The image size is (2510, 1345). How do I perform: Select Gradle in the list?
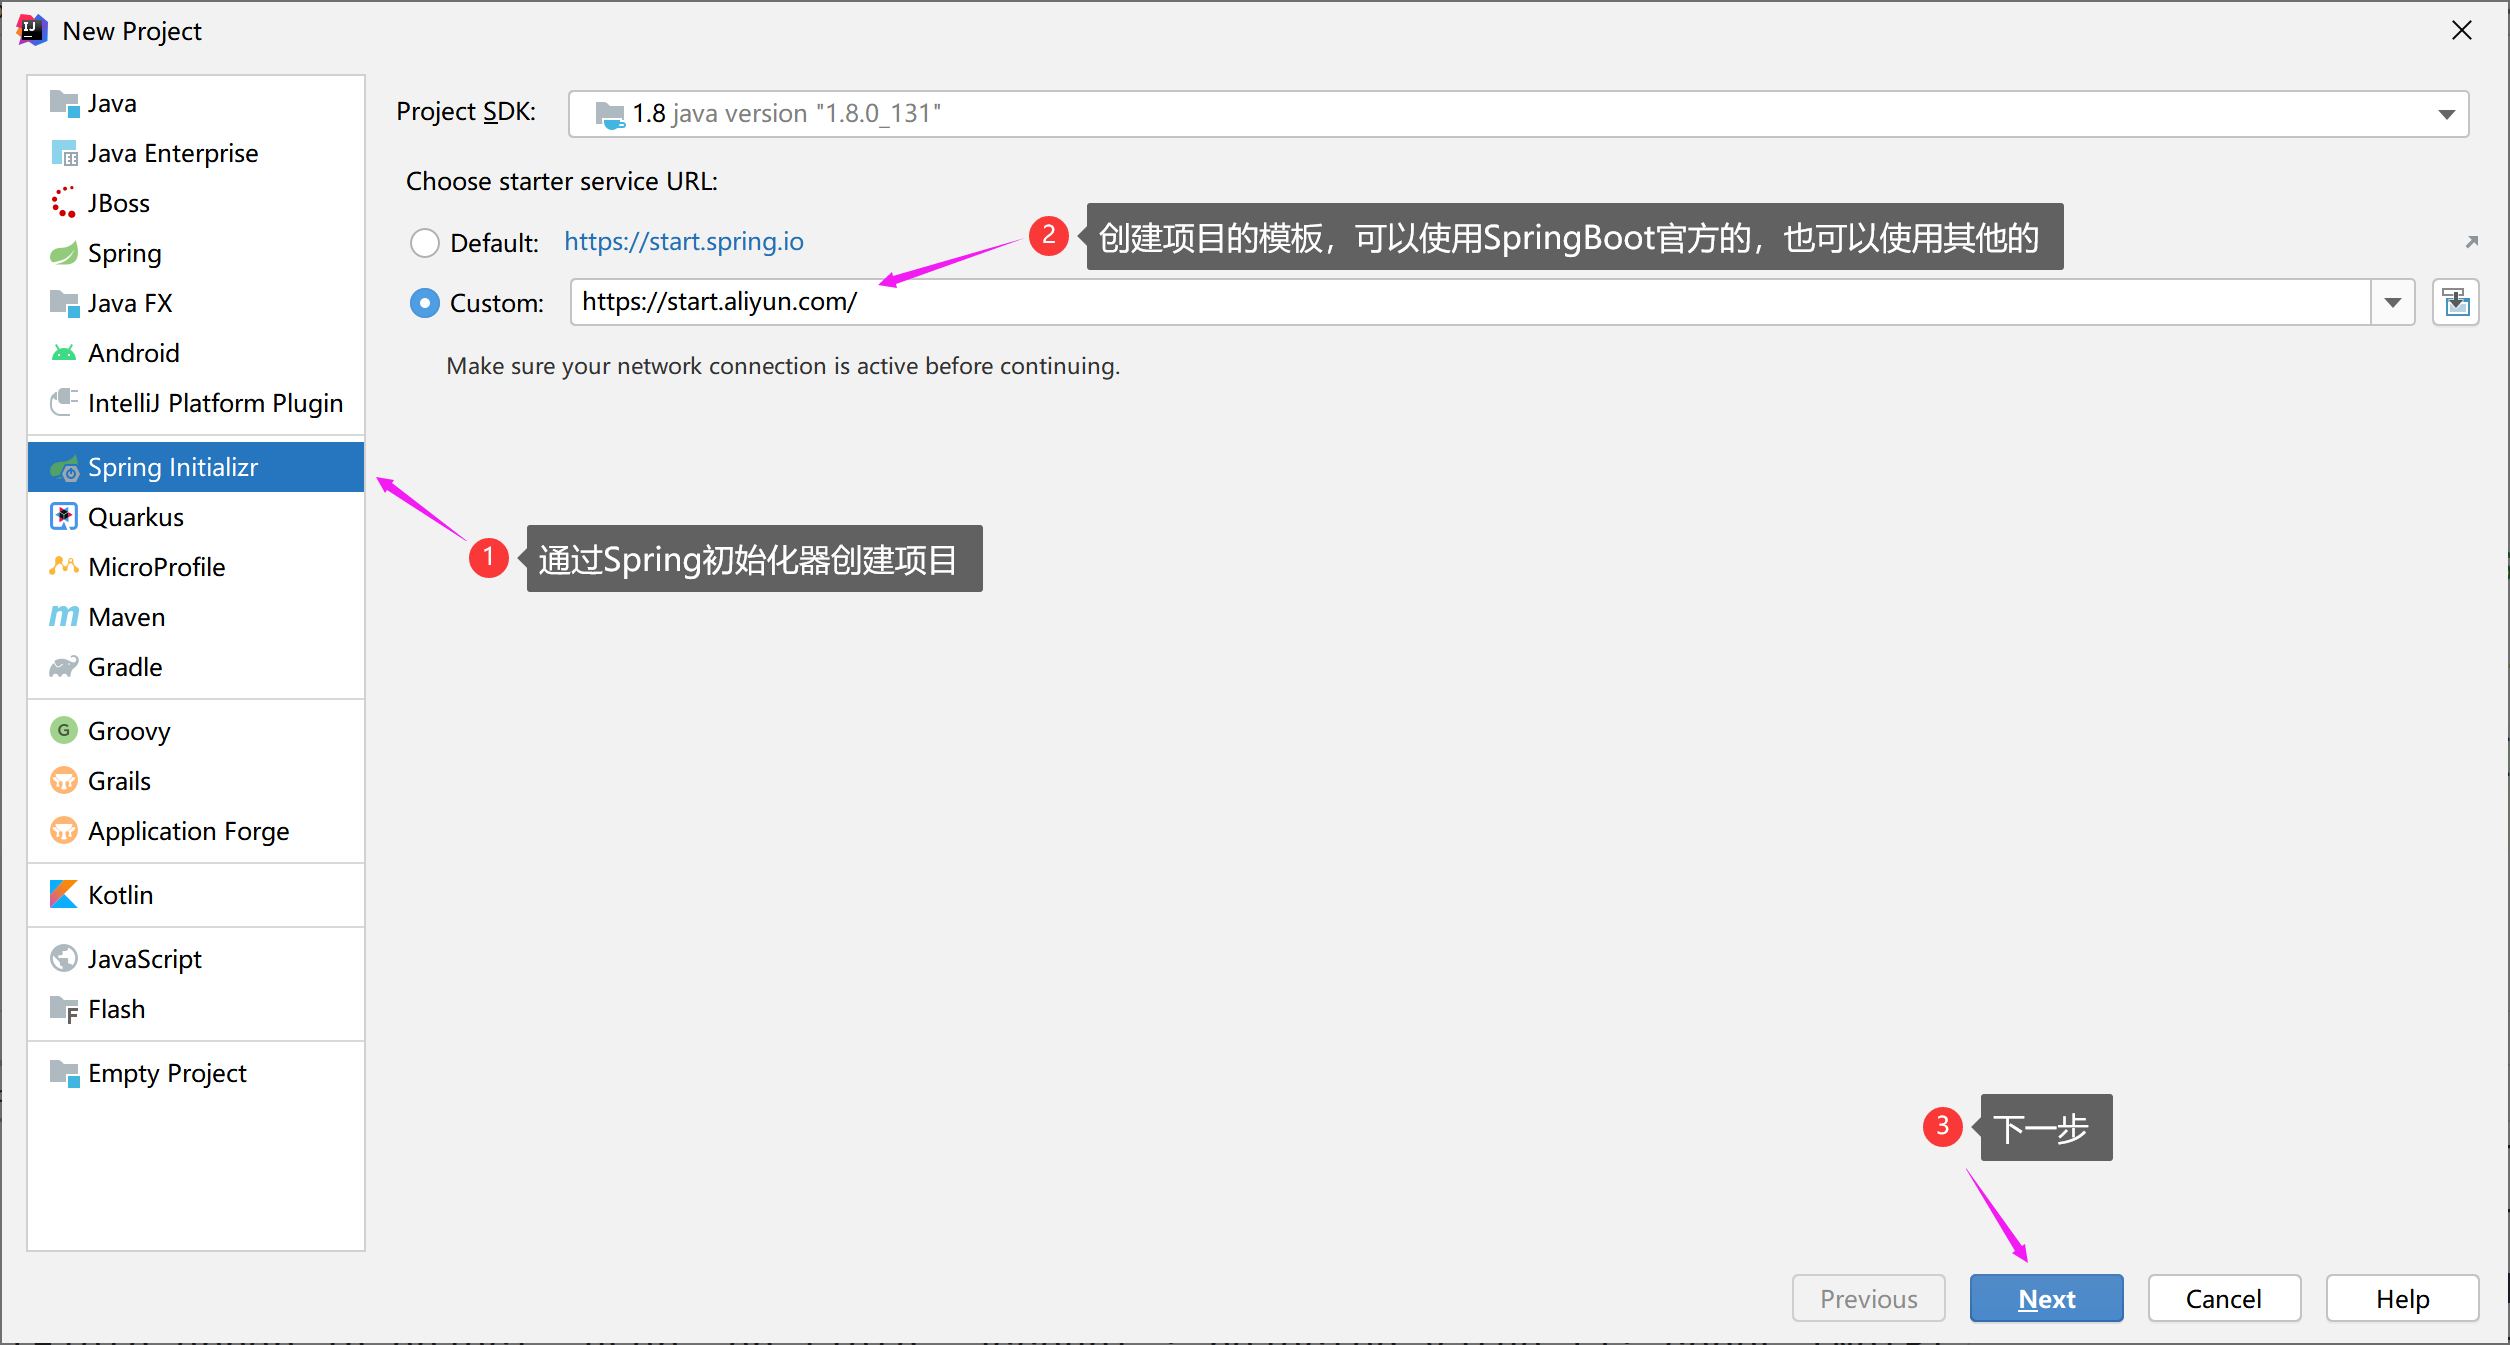click(196, 667)
